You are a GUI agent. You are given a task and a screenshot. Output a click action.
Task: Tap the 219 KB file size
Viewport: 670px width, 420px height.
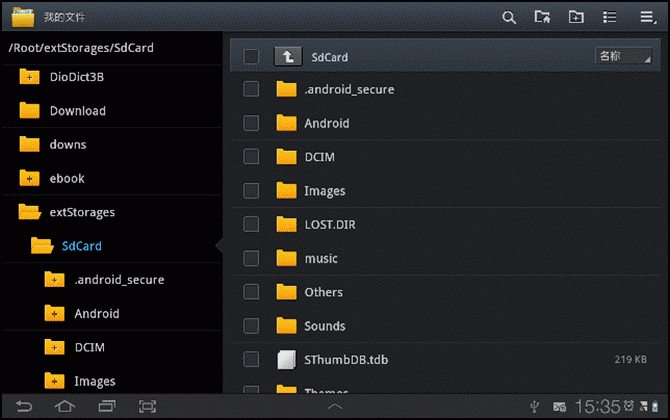pyautogui.click(x=630, y=359)
